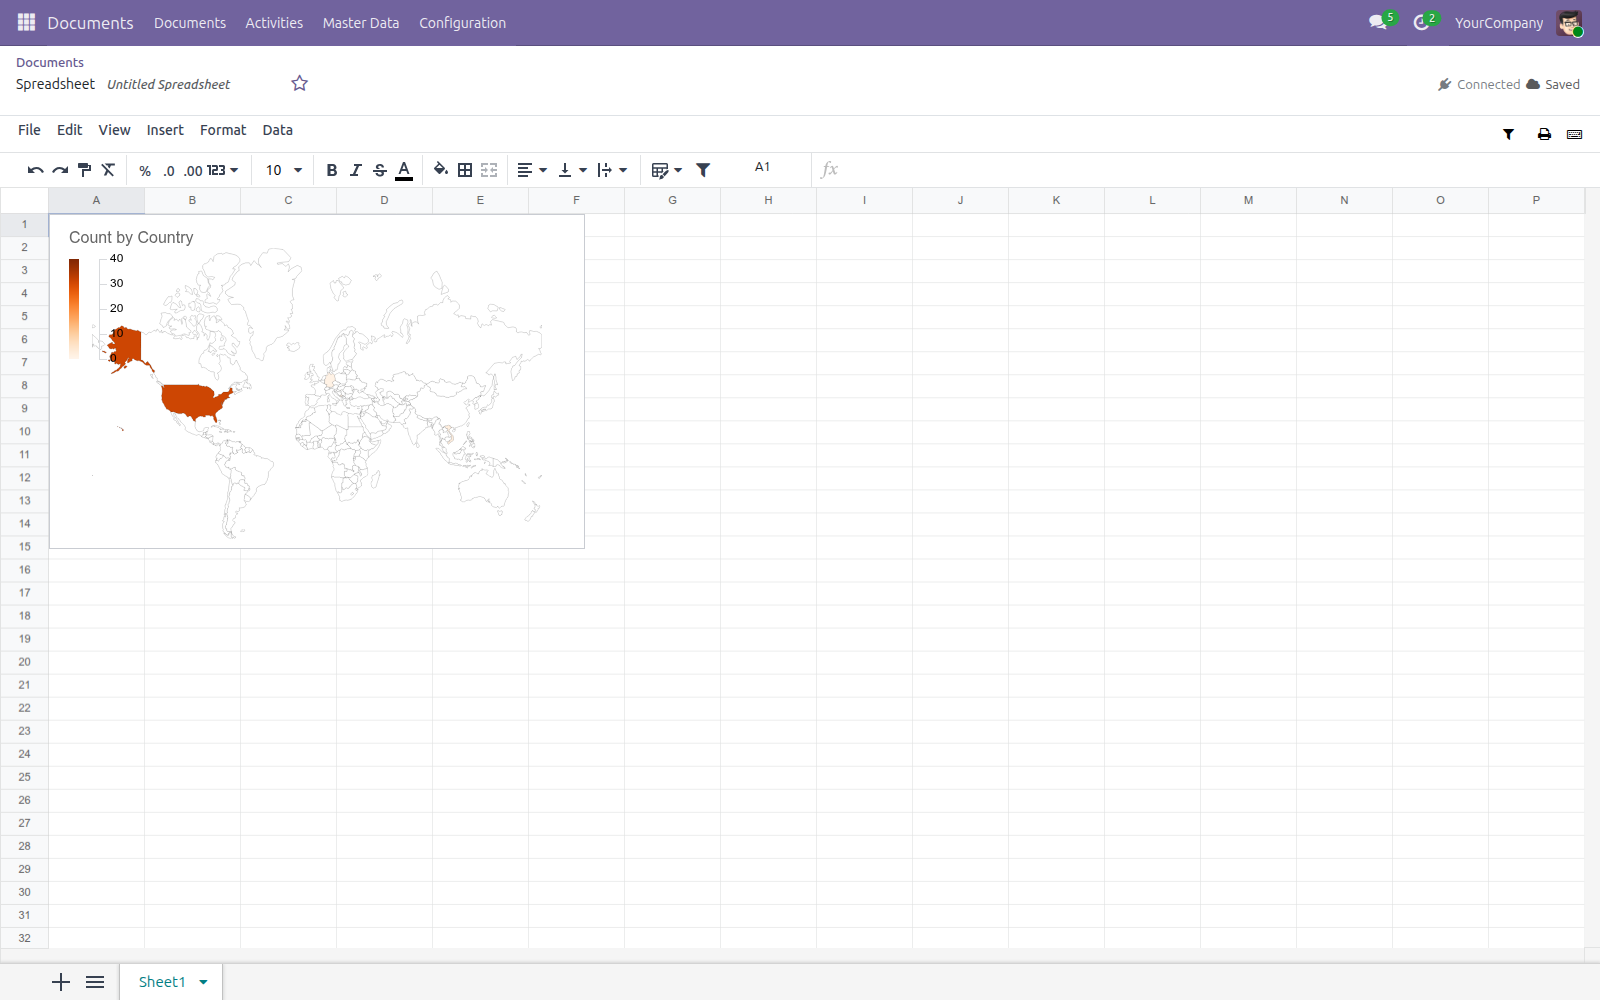Expand the vertical alignment dropdown

pyautogui.click(x=572, y=171)
